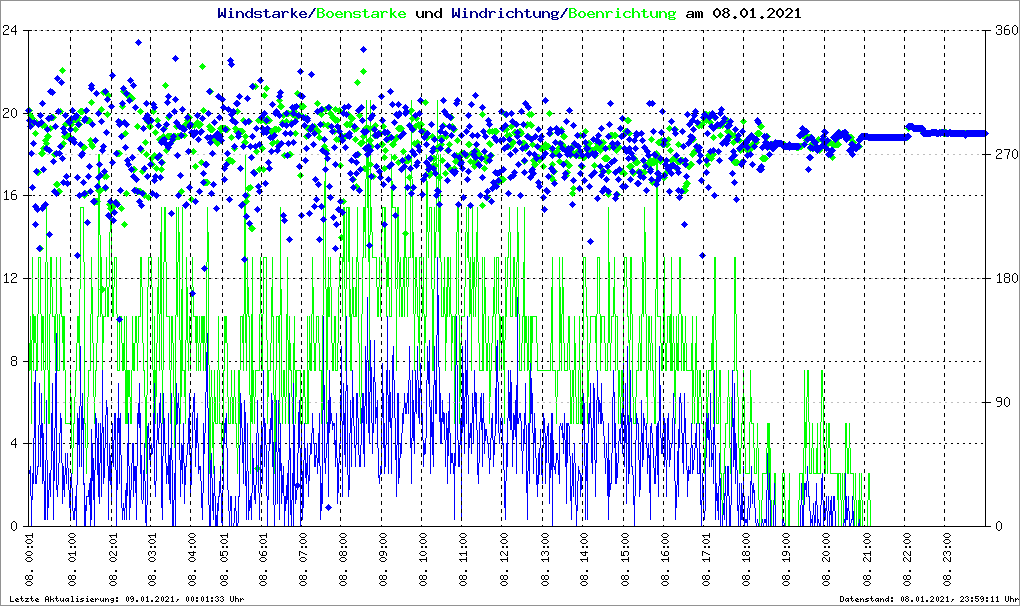Screen dimensions: 1020x606
Task: Click the date '08.01.2021' in the title
Action: (756, 14)
